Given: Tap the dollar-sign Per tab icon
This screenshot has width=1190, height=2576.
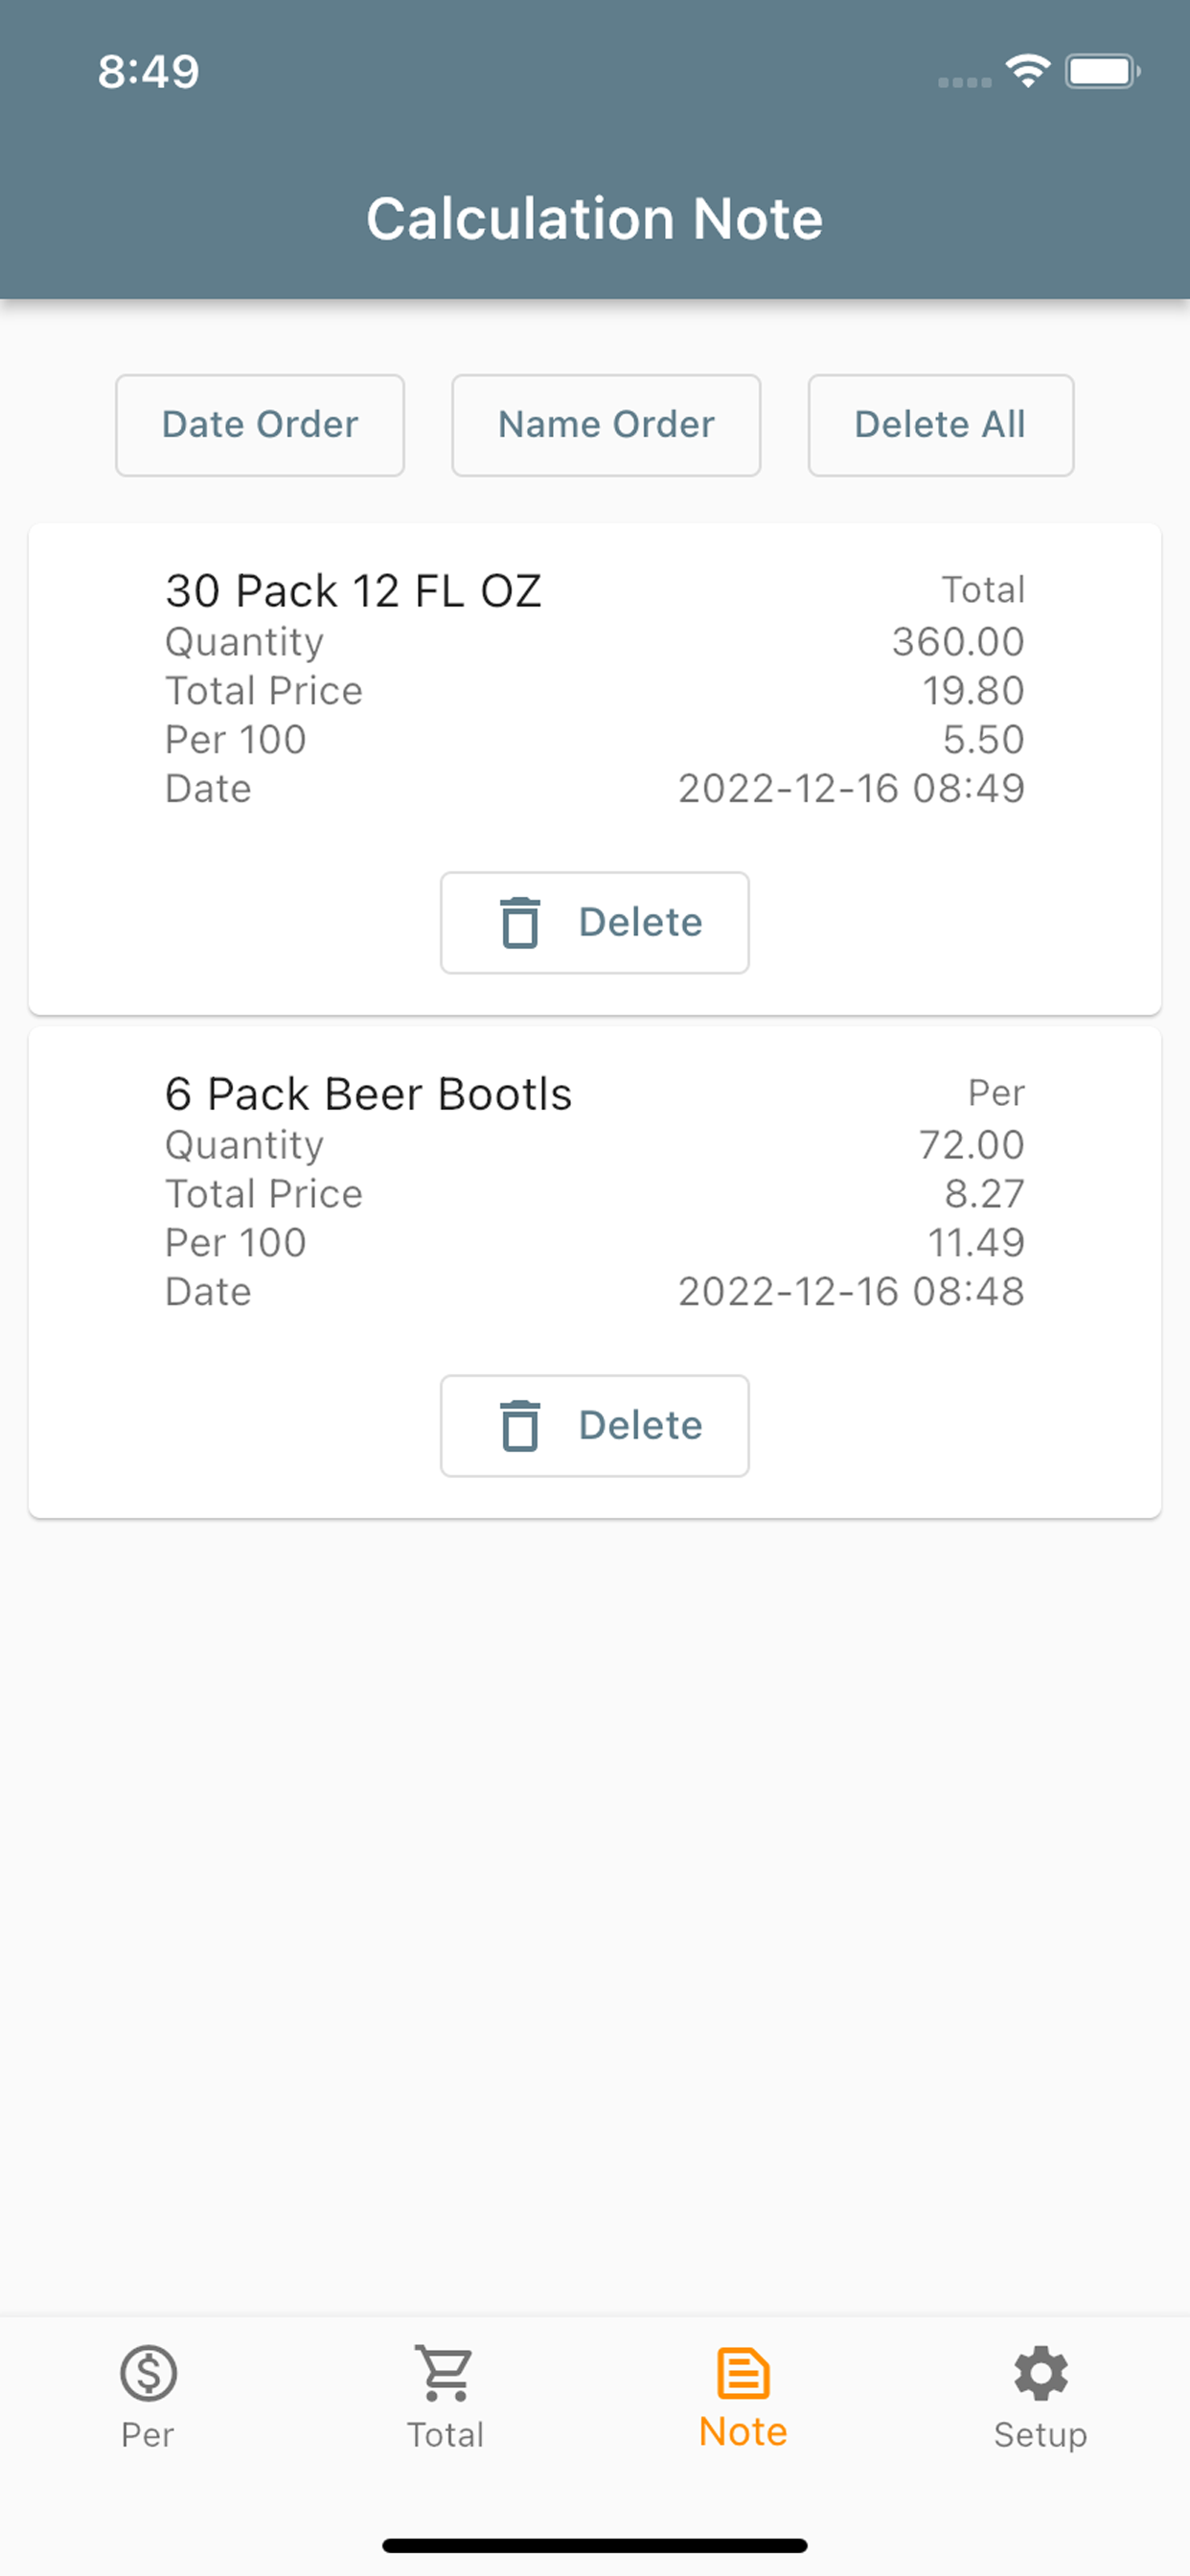Looking at the screenshot, I should 148,2373.
